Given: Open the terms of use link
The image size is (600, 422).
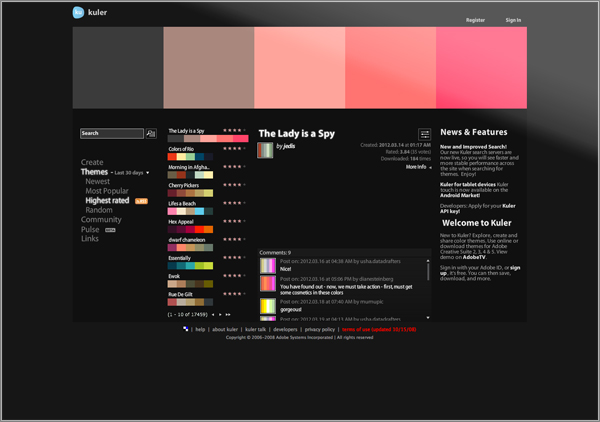Looking at the screenshot, I should click(379, 329).
